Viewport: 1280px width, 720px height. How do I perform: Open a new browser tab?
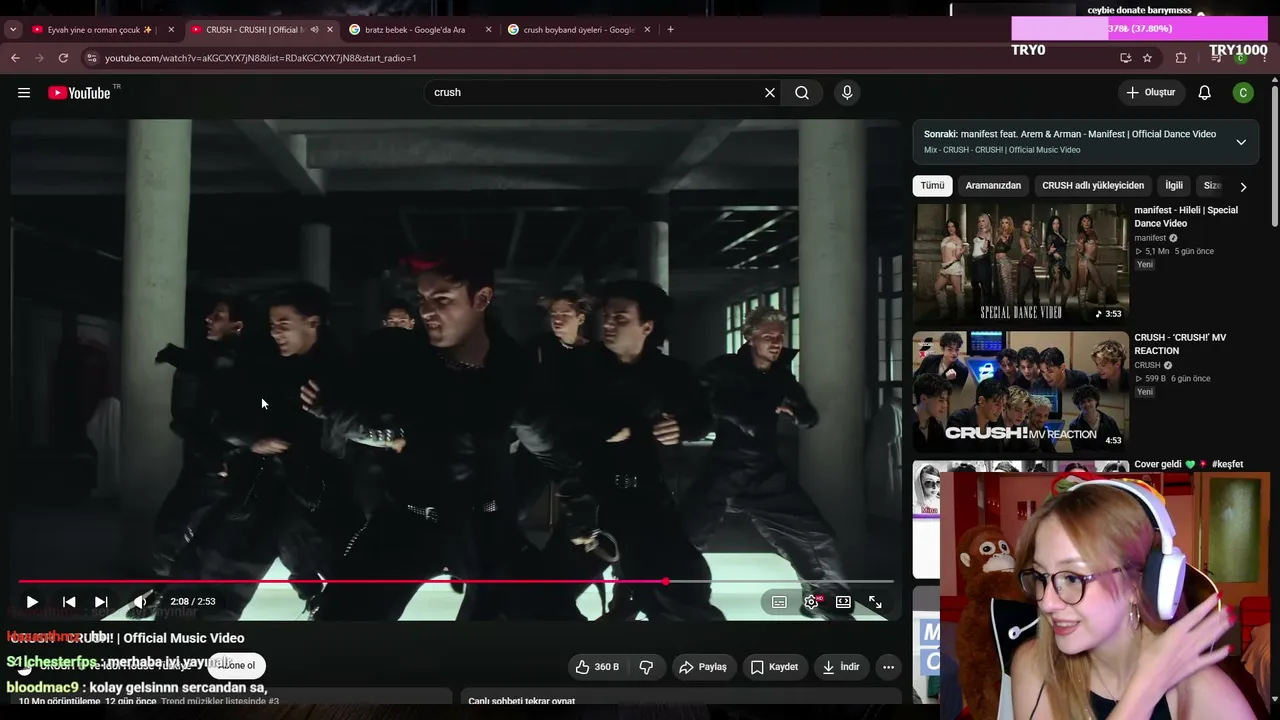[670, 30]
